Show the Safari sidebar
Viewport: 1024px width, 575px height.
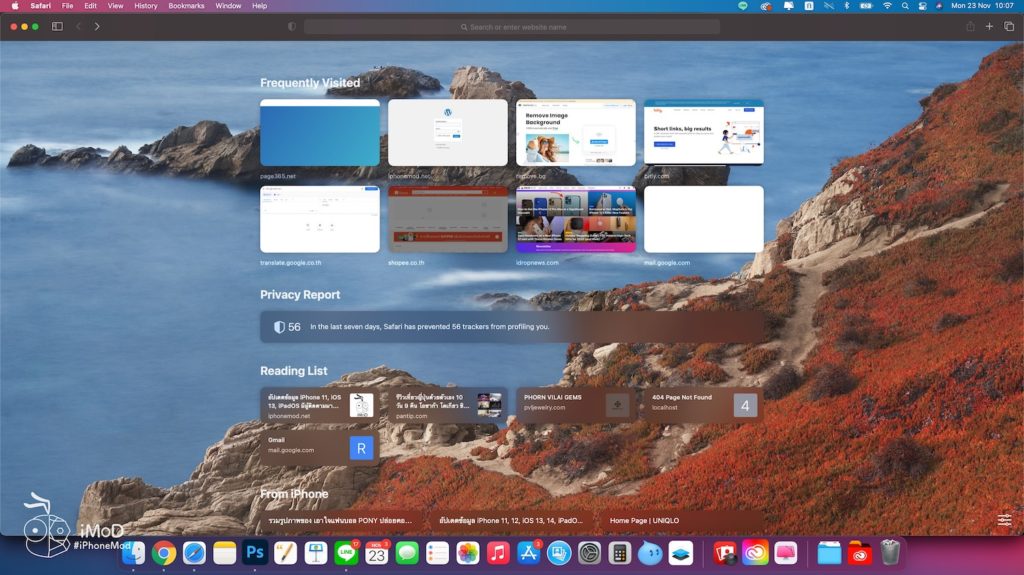tap(57, 26)
